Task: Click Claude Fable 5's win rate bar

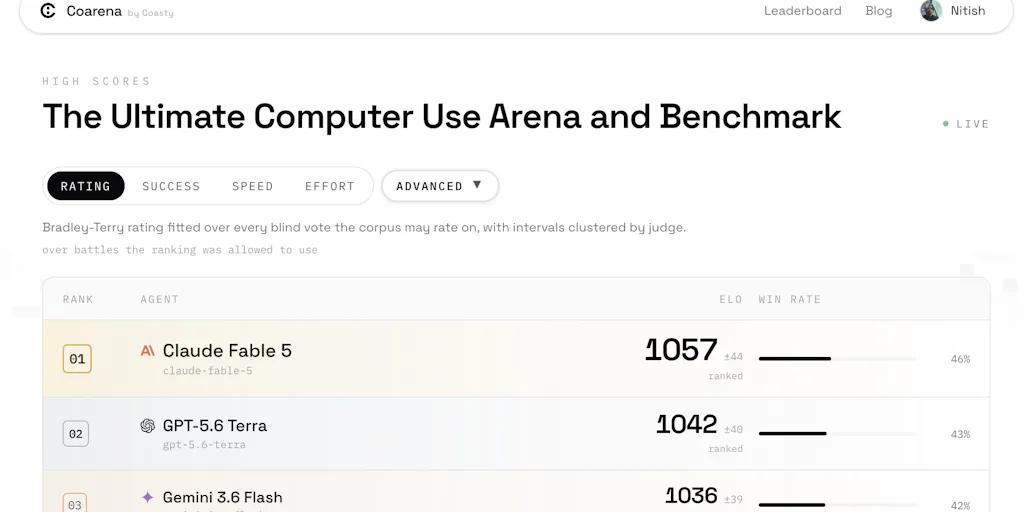Action: pyautogui.click(x=837, y=359)
